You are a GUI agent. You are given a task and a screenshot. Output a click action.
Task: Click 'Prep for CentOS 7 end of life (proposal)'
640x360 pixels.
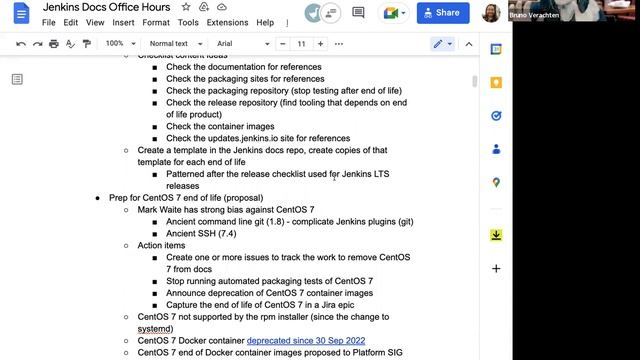(186, 198)
